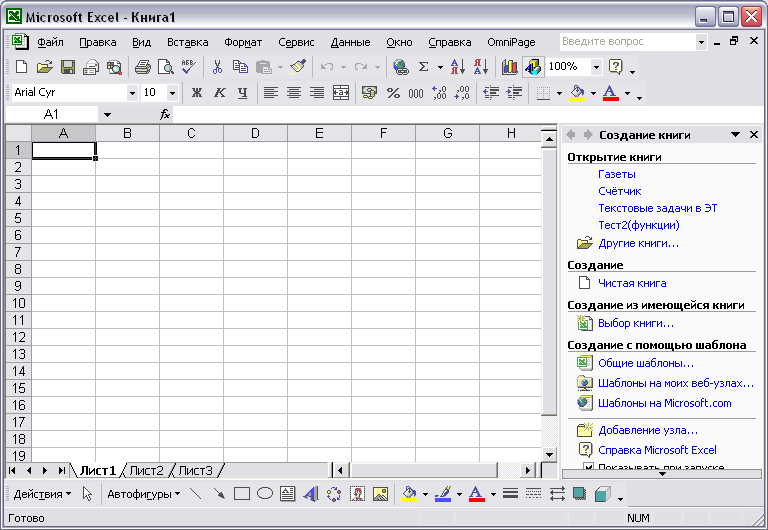Insert a text box from drawing toolbar
This screenshot has width=768, height=530.
tap(288, 494)
